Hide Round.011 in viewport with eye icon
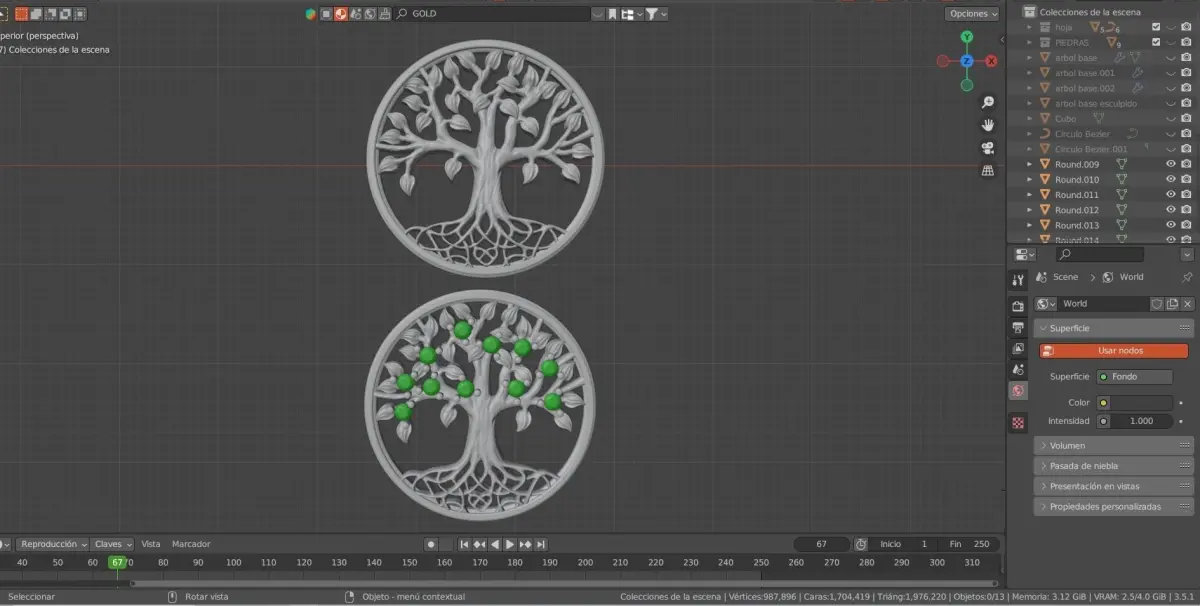This screenshot has height=606, width=1200. coord(1171,194)
